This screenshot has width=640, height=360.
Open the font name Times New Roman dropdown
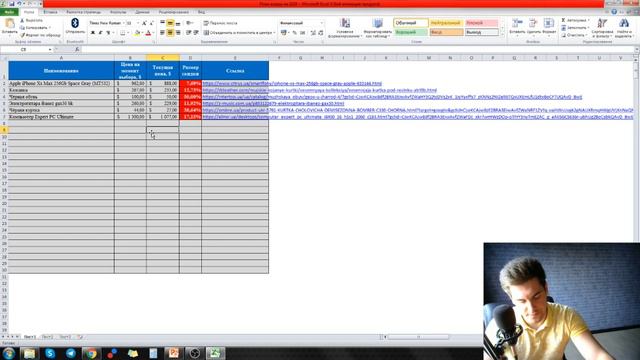coord(123,23)
